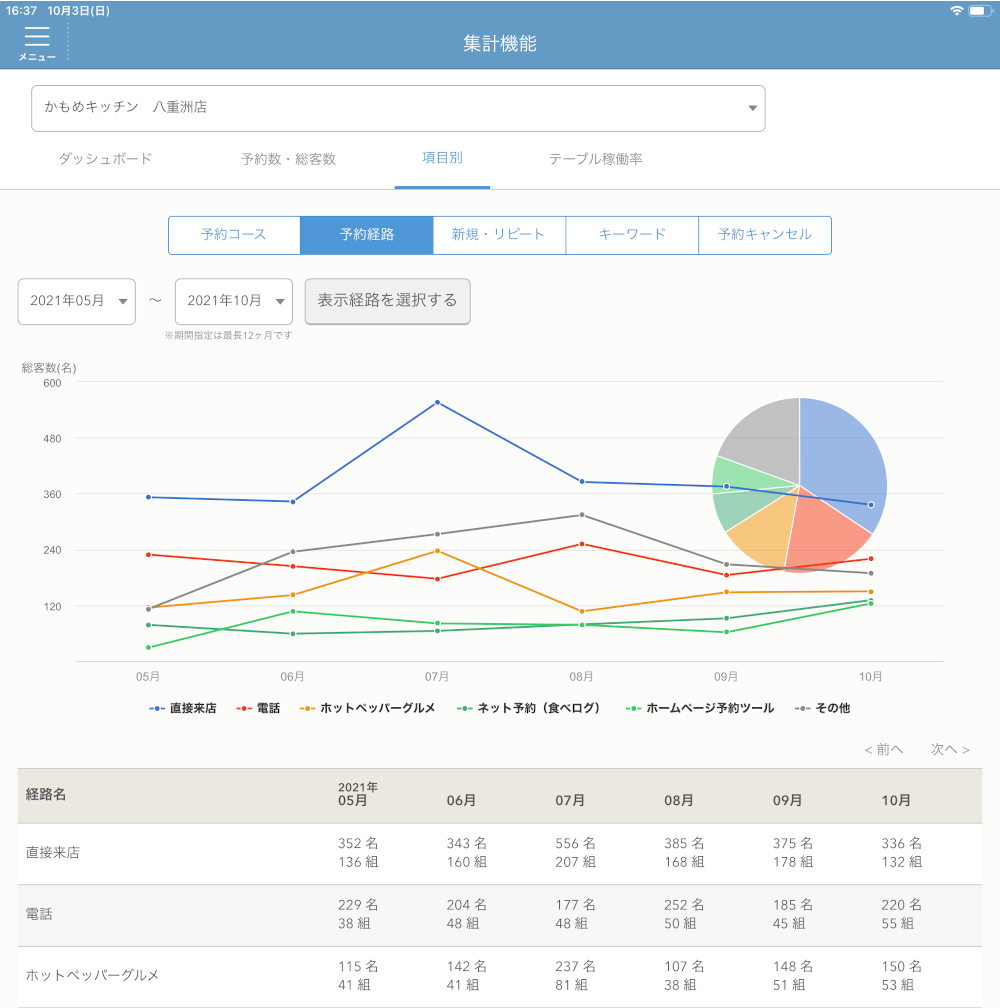Open the かもめキッチン 八重洲店 store dropdown
1000x1008 pixels.
(x=398, y=108)
